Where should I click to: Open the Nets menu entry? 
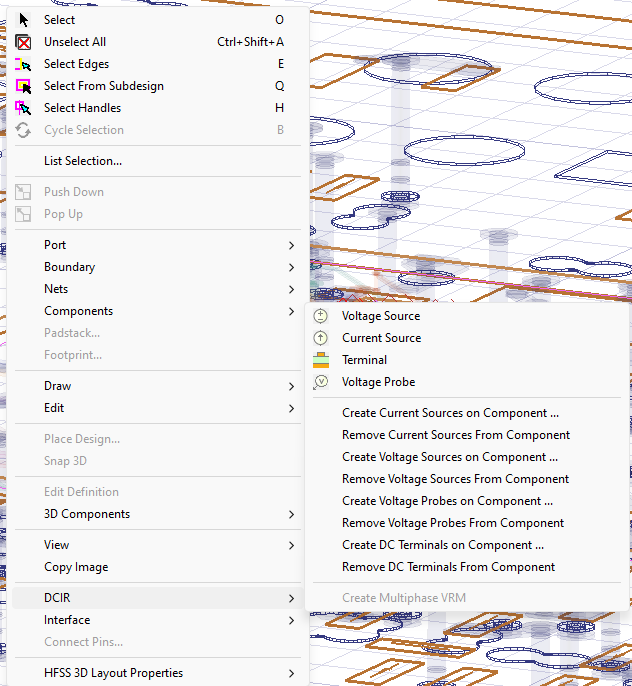[157, 289]
